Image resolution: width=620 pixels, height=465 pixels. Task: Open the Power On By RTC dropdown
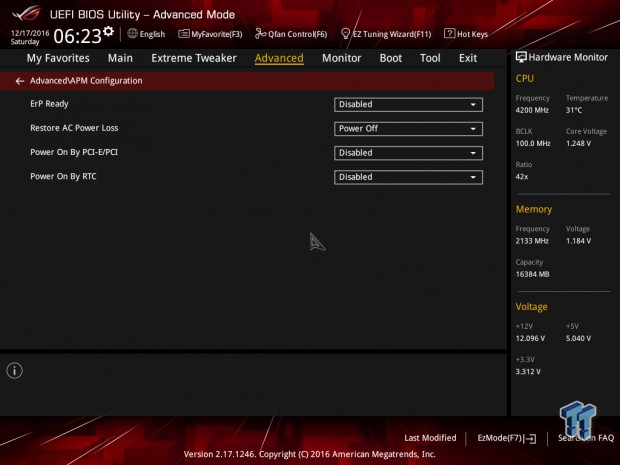click(x=408, y=177)
